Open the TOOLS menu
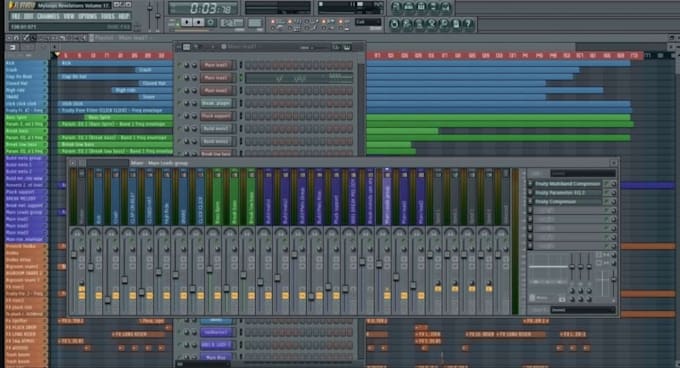Screen dimensions: 680x368 pyautogui.click(x=108, y=16)
